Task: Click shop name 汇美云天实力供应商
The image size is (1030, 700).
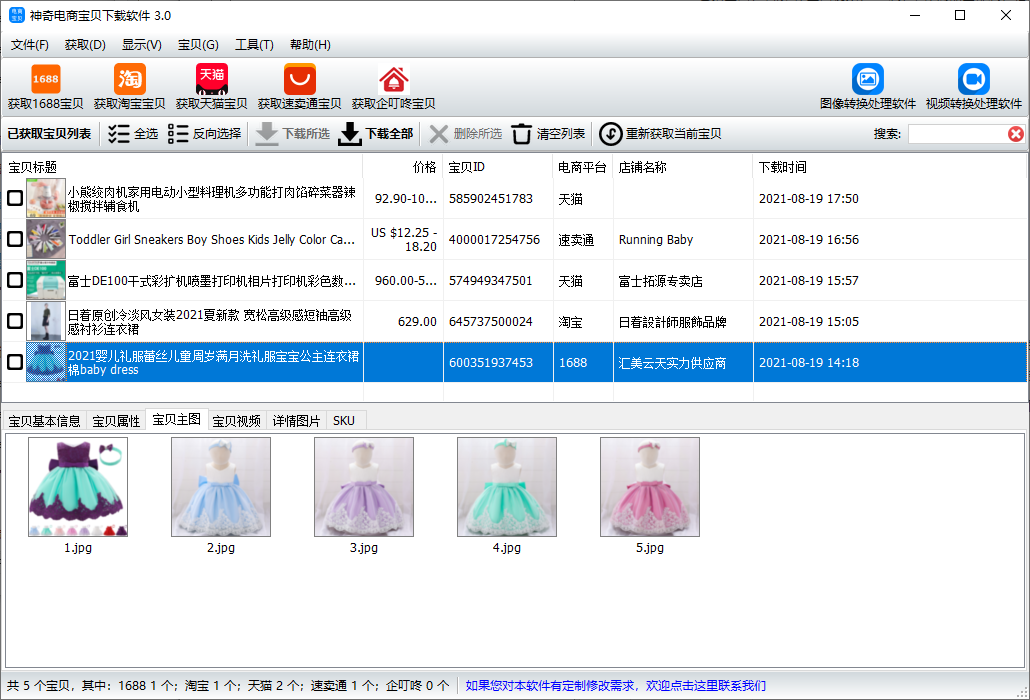Action: (x=672, y=362)
